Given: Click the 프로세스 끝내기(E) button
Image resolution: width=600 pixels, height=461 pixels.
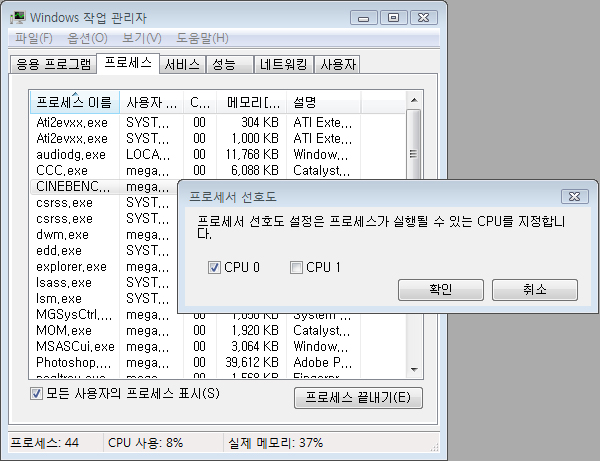Looking at the screenshot, I should click(358, 398).
